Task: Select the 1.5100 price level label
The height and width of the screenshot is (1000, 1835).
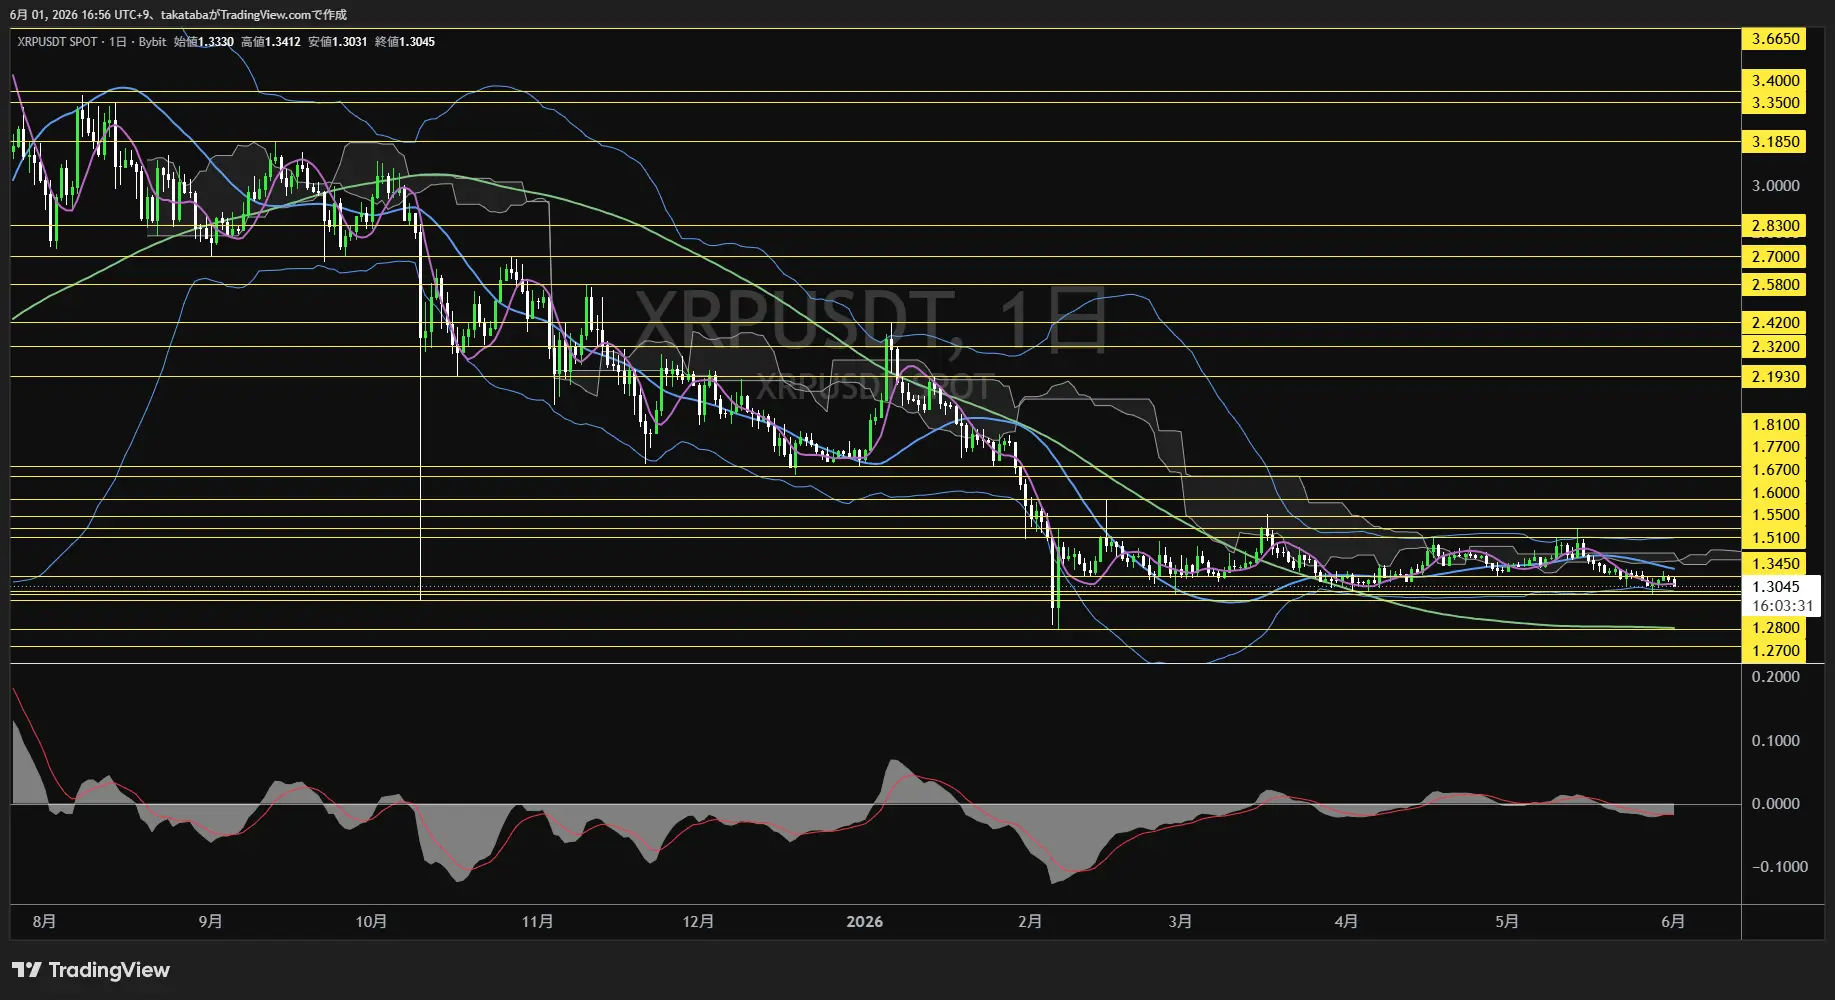Action: 1776,538
